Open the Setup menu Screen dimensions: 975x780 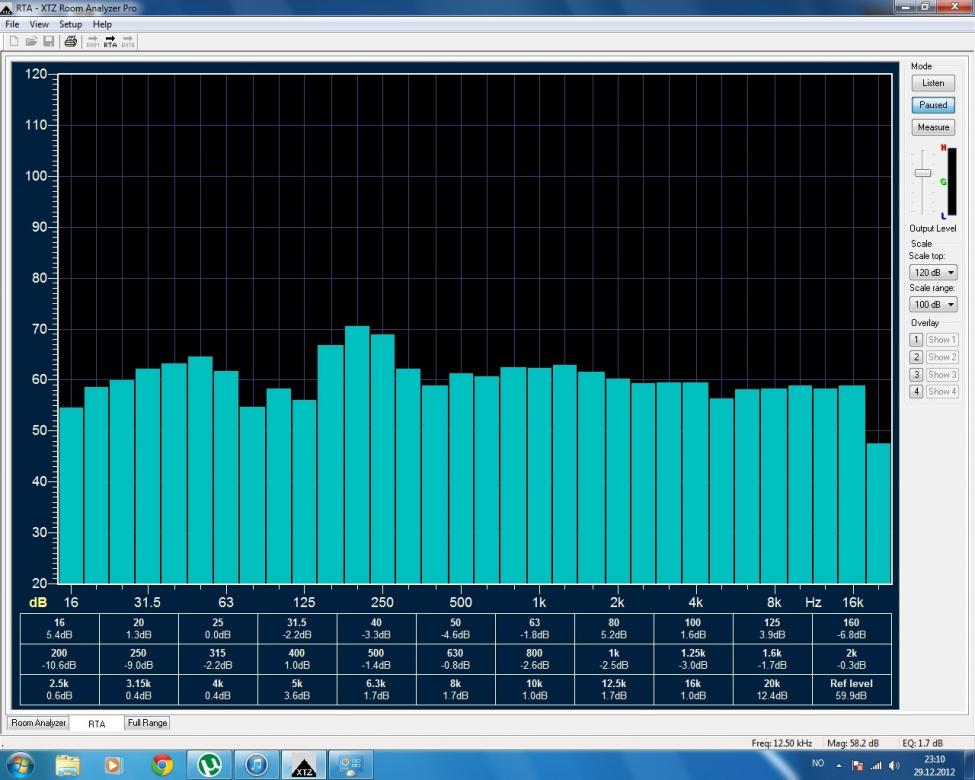[70, 24]
